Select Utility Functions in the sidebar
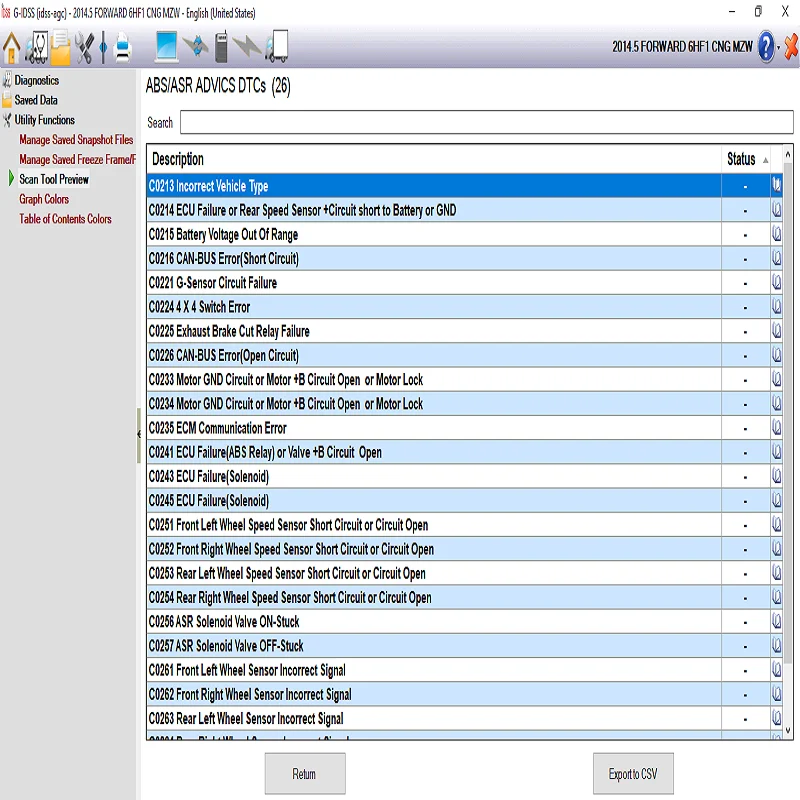This screenshot has height=800, width=800. tap(44, 120)
